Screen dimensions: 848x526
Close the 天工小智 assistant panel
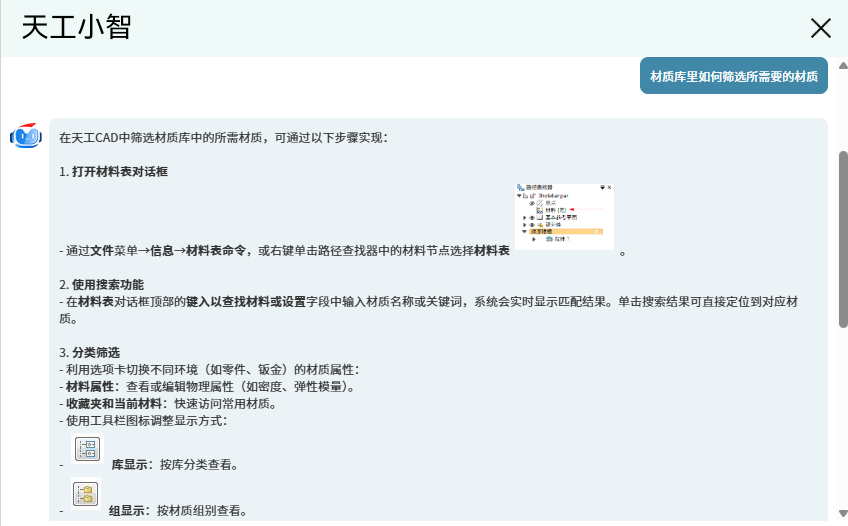pos(820,28)
